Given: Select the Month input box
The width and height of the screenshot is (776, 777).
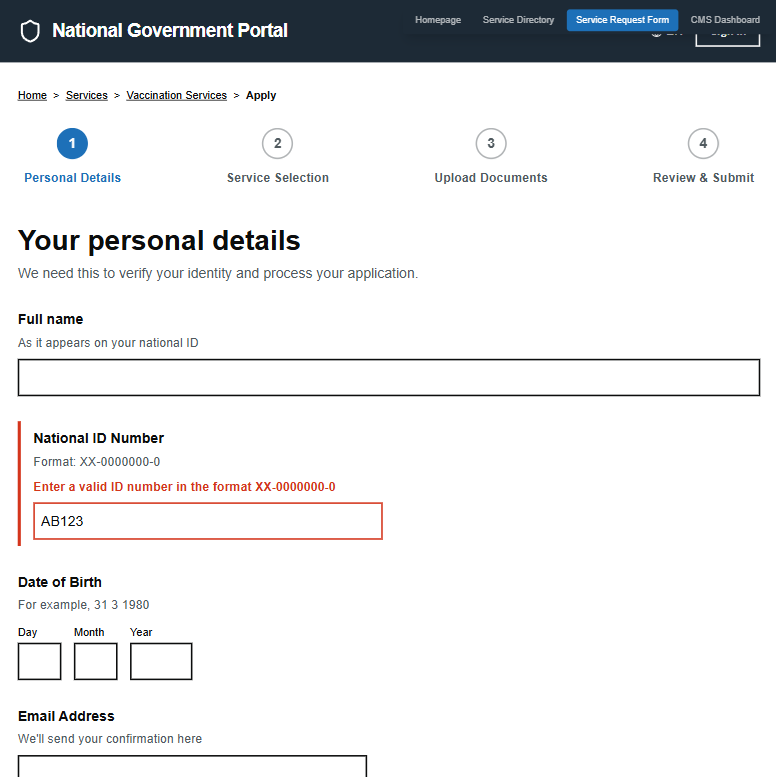Looking at the screenshot, I should (96, 661).
